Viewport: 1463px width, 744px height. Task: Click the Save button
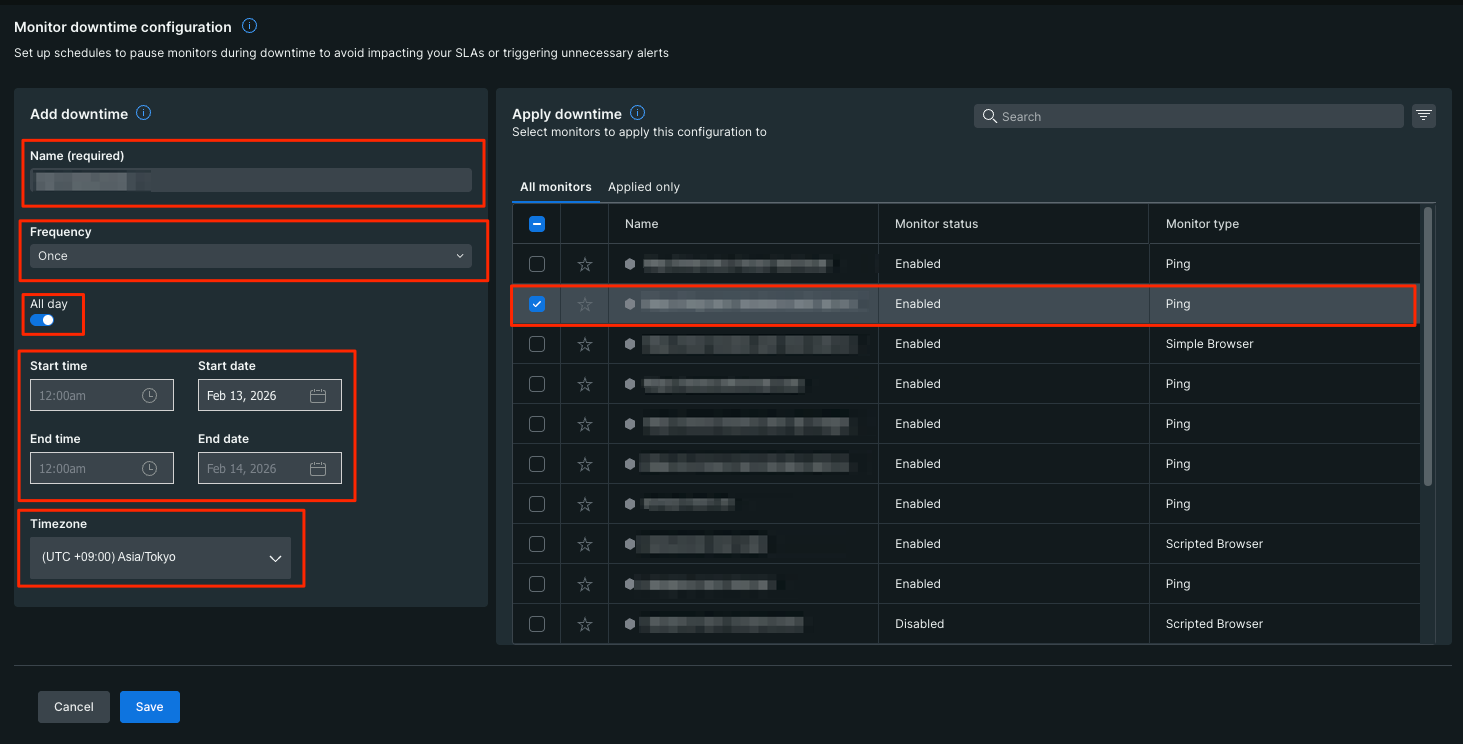point(149,707)
